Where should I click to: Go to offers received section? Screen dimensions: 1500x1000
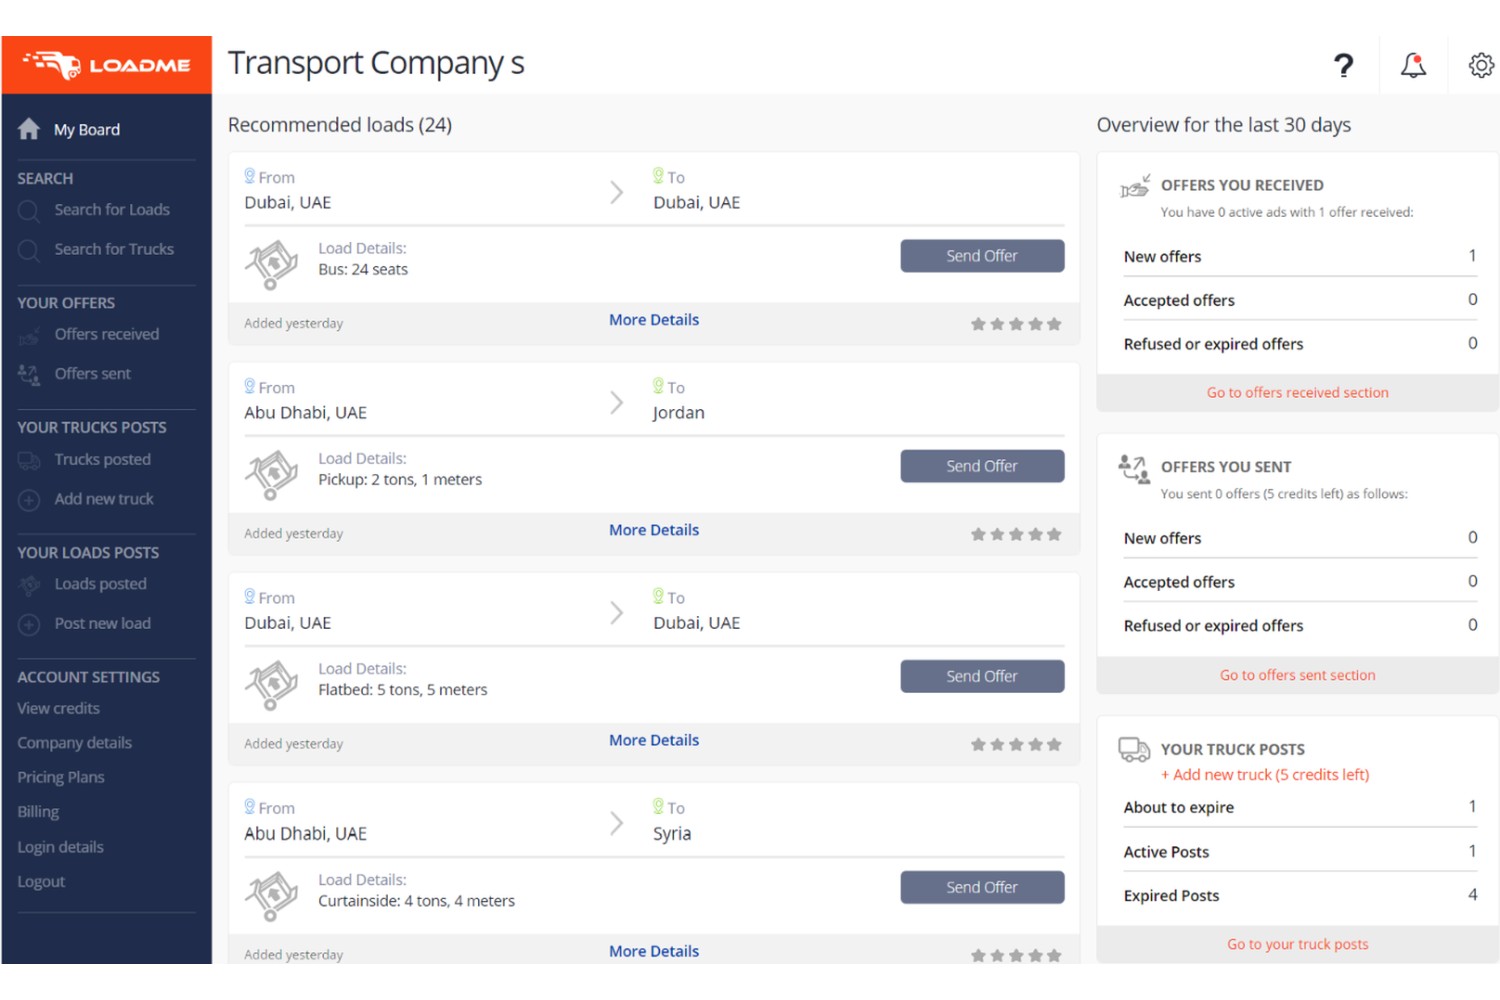1297,393
